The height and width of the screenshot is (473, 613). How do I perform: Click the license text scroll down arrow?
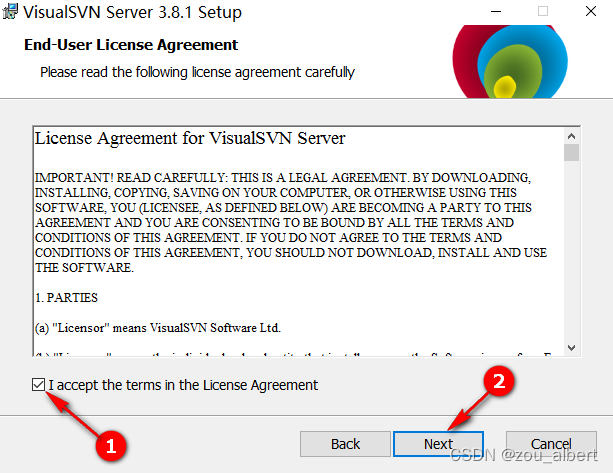tap(571, 348)
